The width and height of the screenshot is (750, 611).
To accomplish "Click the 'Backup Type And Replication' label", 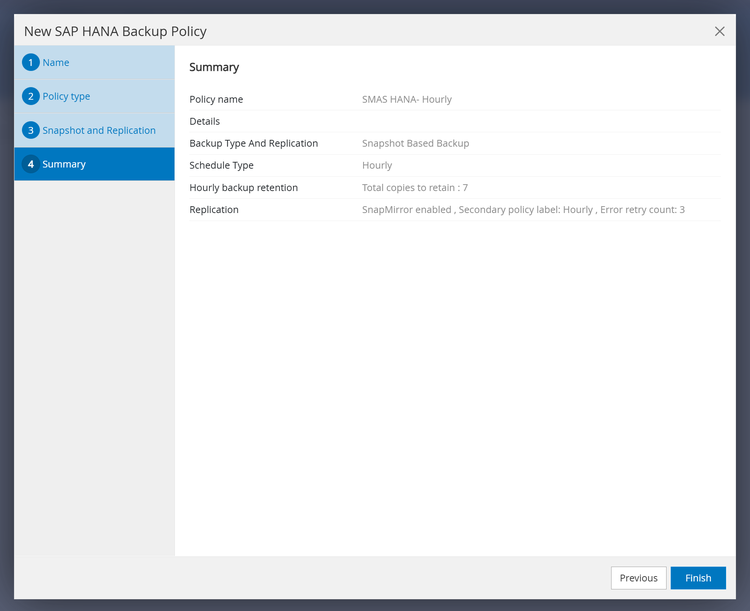I will point(254,144).
